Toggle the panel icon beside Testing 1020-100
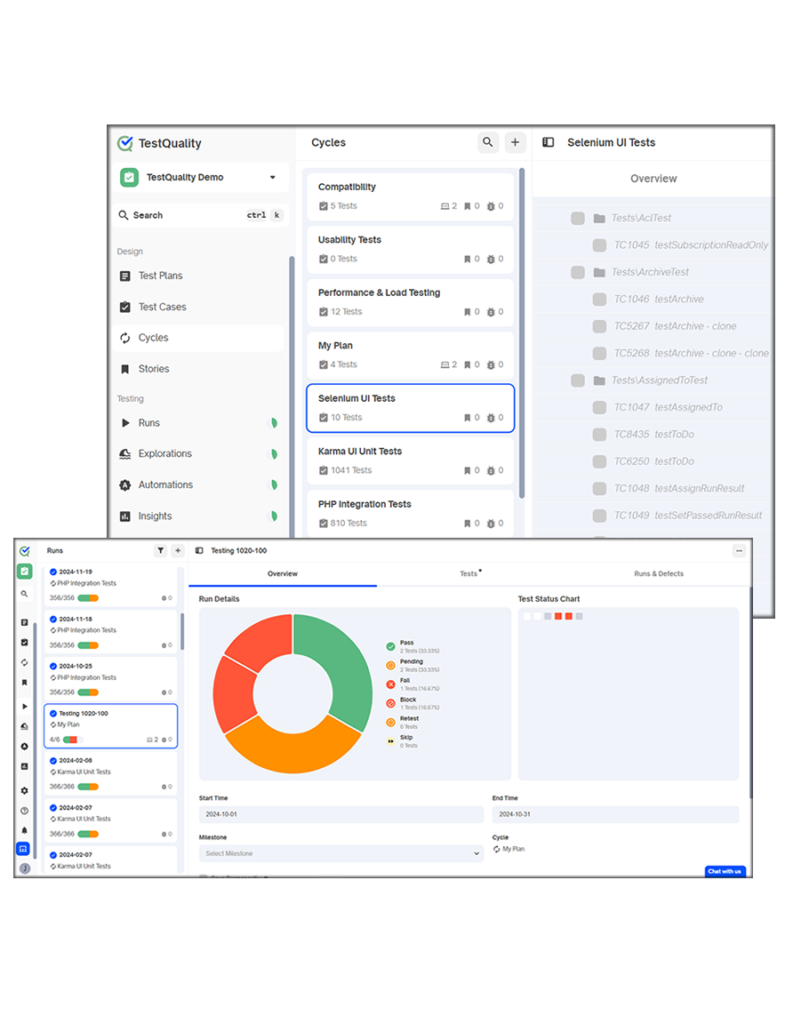This screenshot has width=793, height=1024. pyautogui.click(x=199, y=551)
